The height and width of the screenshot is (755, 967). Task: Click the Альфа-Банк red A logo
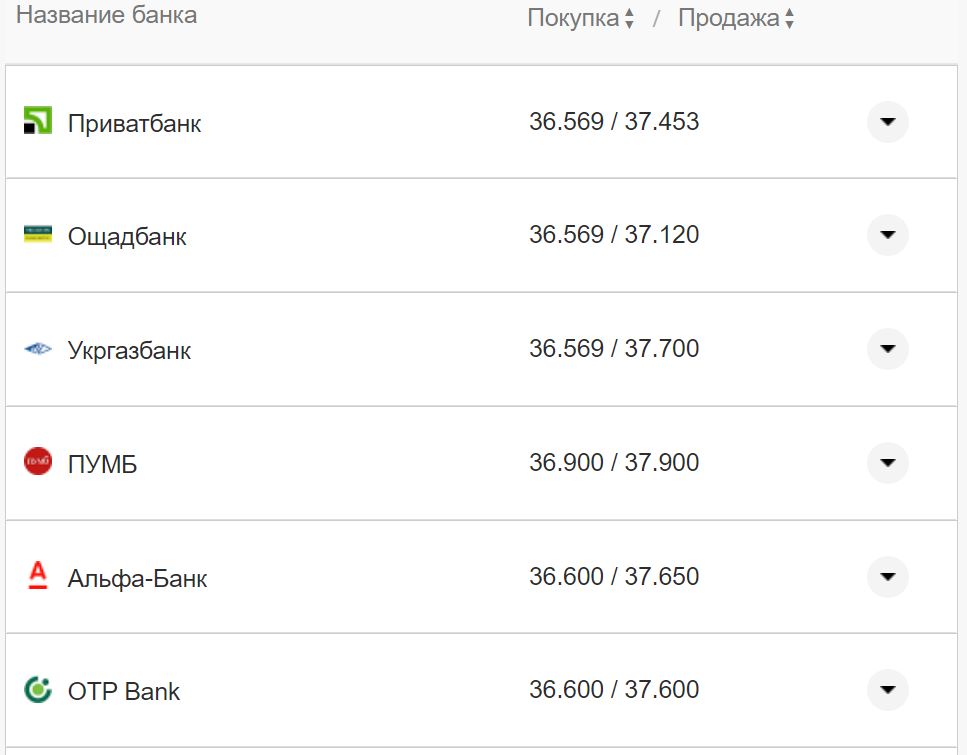pyautogui.click(x=37, y=576)
